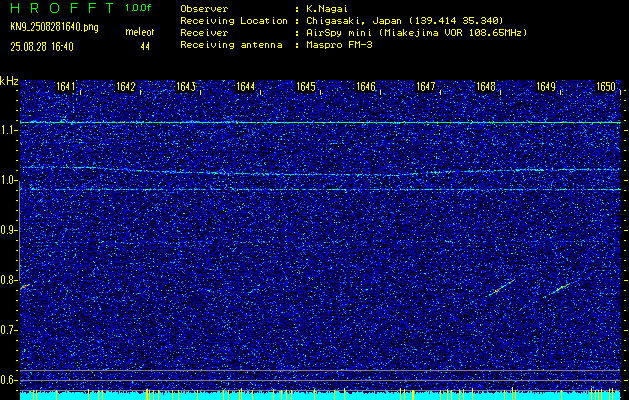Click the 1.0 frequency axis label

7,181
